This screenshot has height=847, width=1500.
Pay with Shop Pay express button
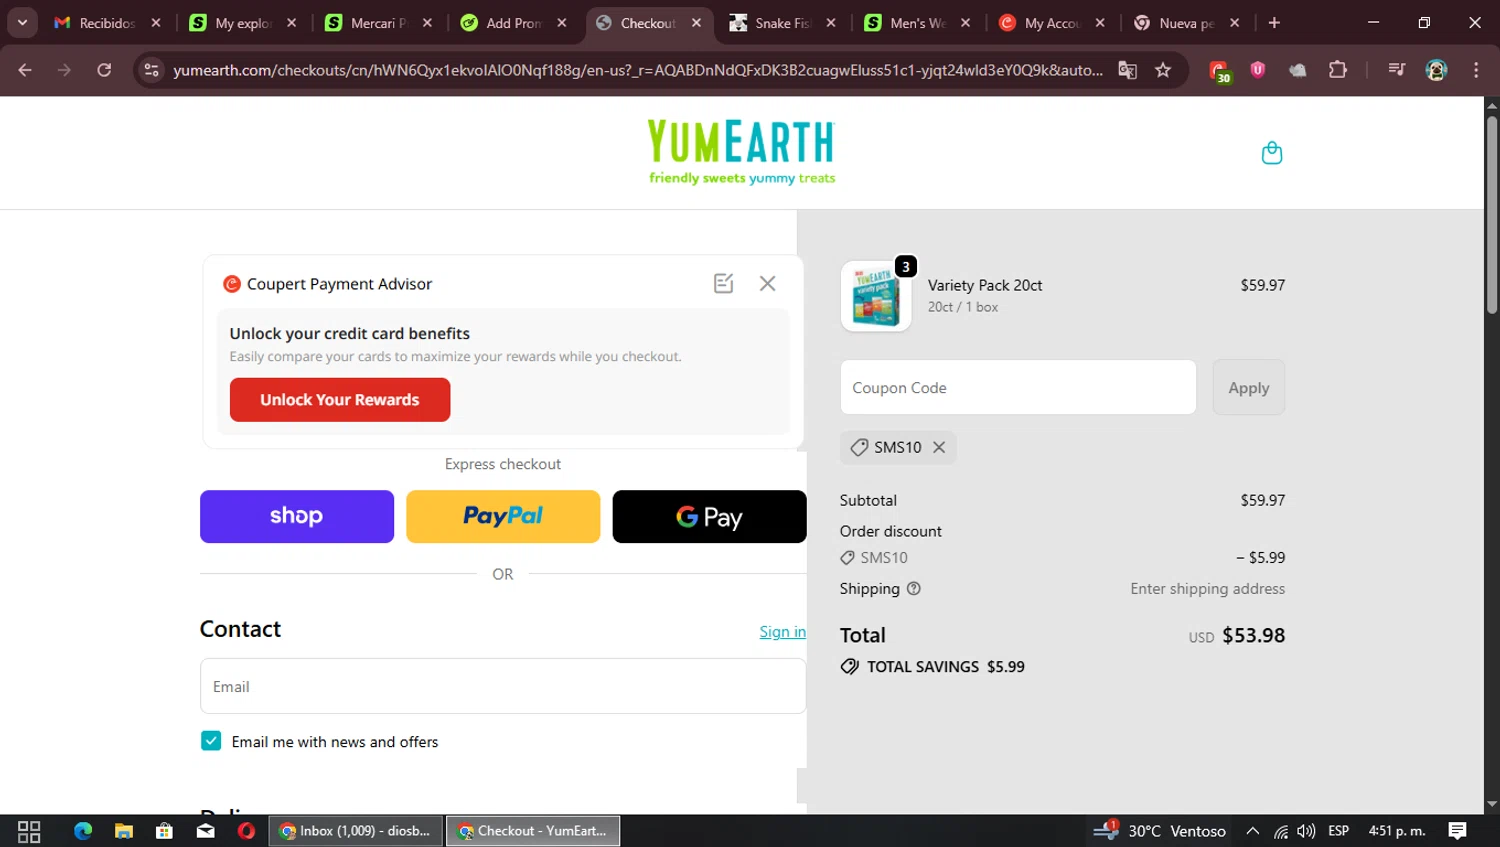tap(297, 517)
